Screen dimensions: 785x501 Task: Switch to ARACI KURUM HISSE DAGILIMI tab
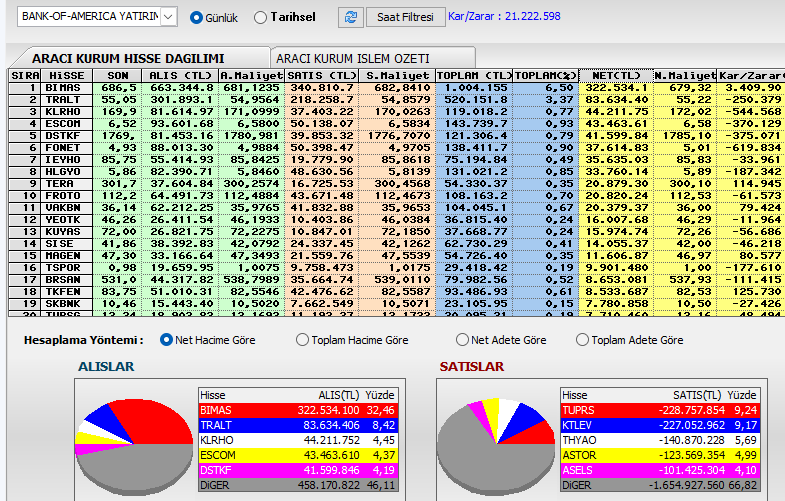click(x=128, y=58)
